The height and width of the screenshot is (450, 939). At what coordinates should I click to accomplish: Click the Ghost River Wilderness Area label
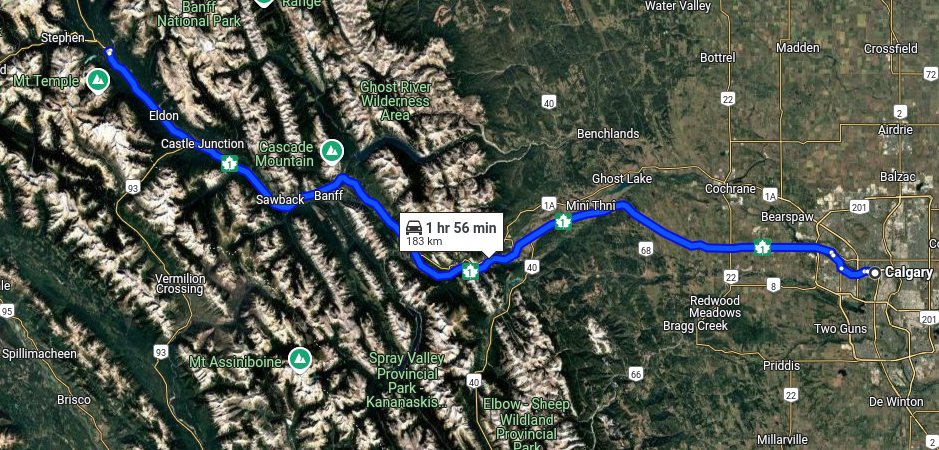pos(395,101)
